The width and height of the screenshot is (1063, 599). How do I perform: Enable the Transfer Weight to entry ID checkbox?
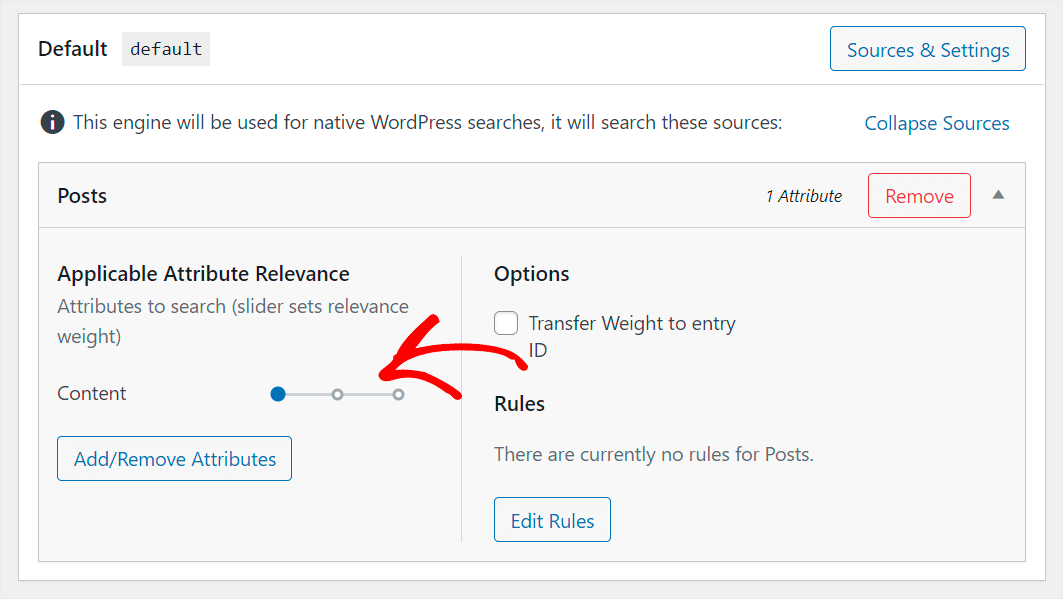click(506, 323)
